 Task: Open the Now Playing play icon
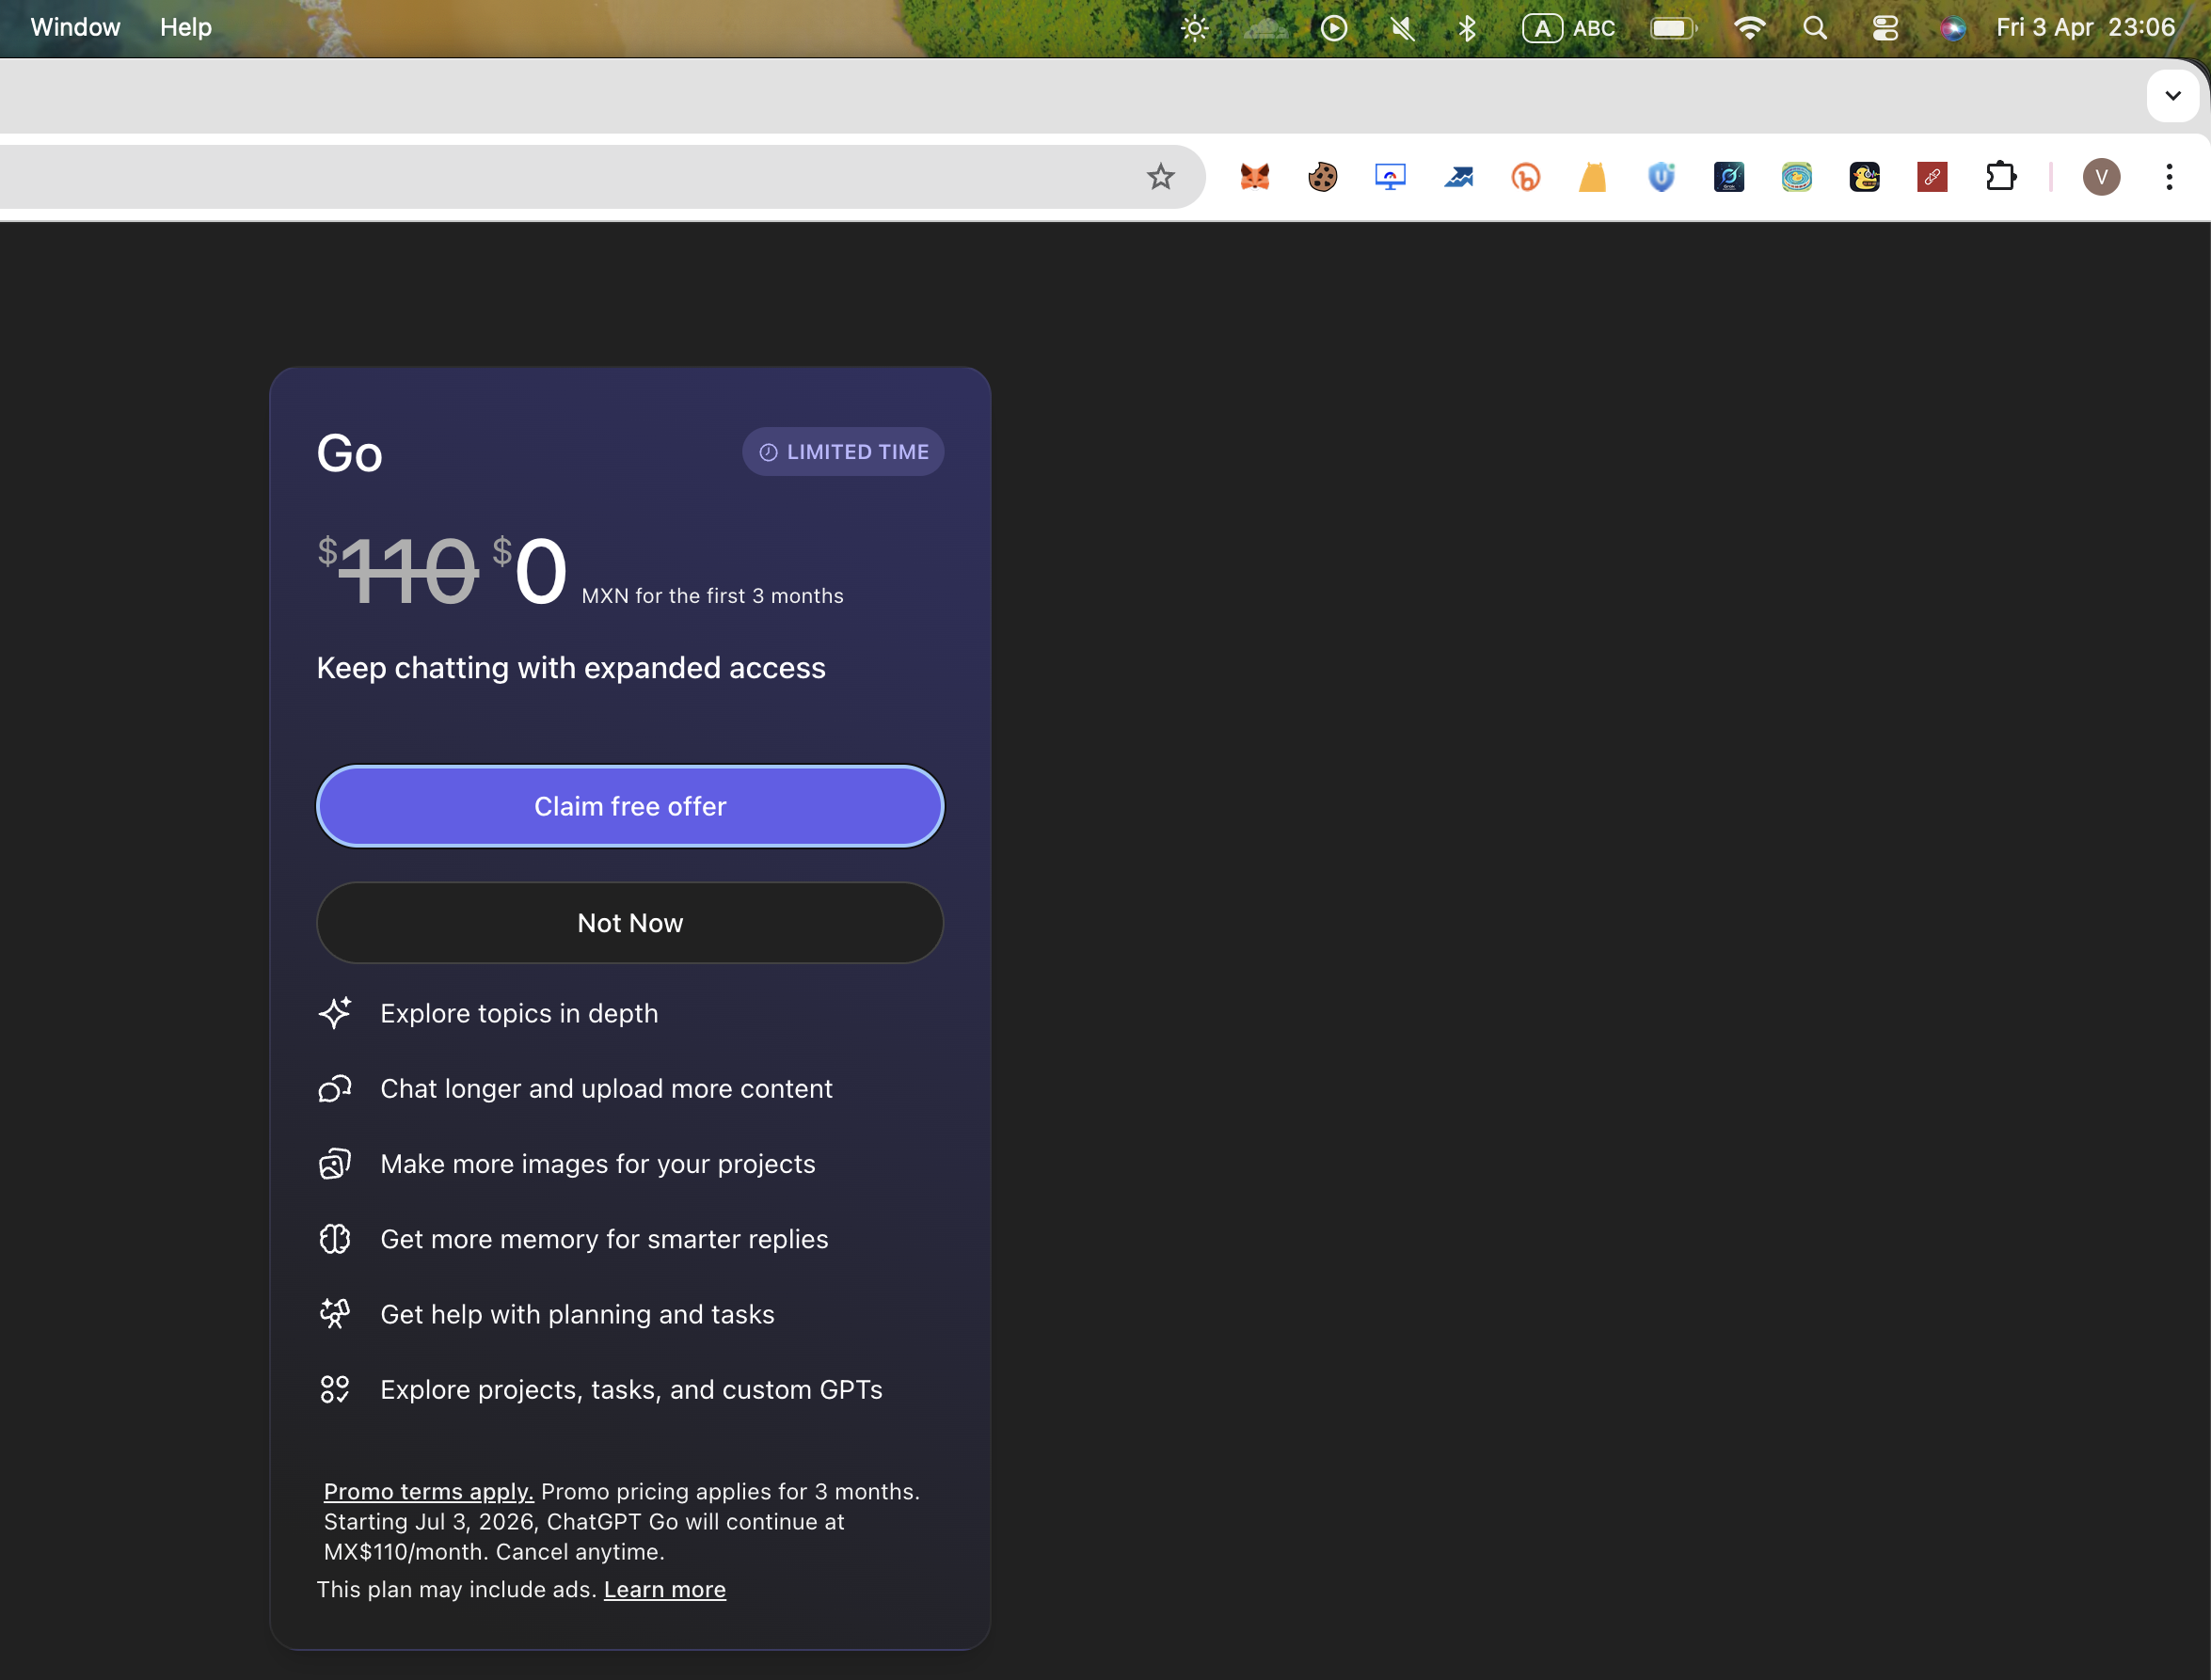point(1334,28)
